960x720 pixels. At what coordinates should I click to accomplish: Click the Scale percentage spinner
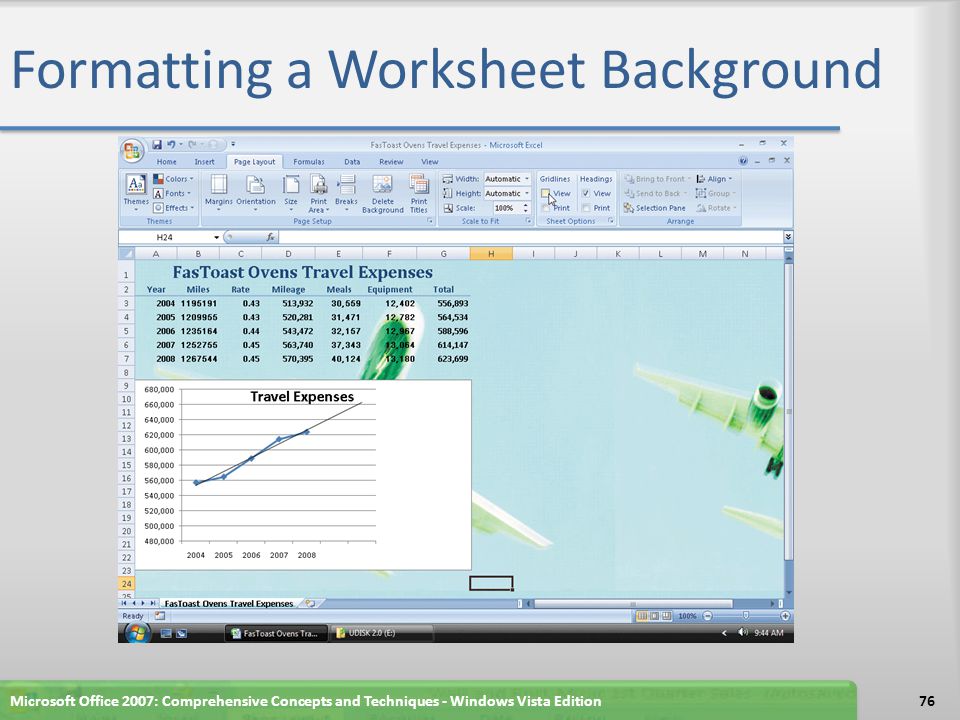[525, 208]
